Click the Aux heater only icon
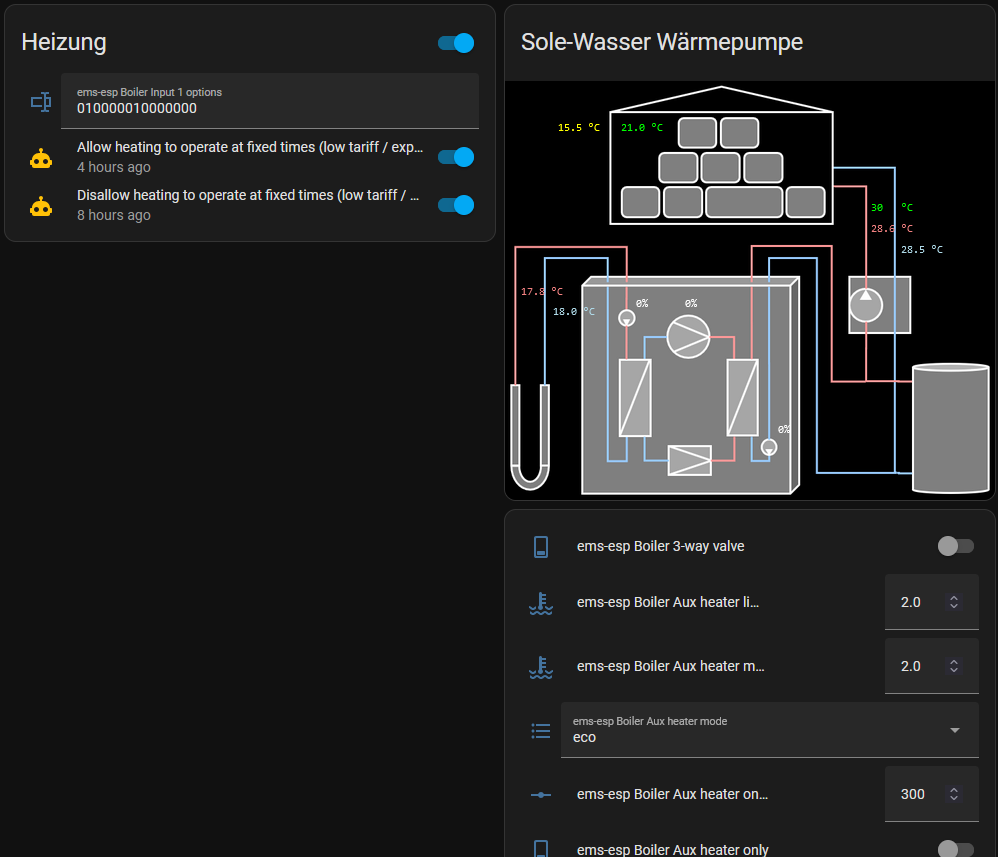Image resolution: width=998 pixels, height=857 pixels. [x=541, y=849]
